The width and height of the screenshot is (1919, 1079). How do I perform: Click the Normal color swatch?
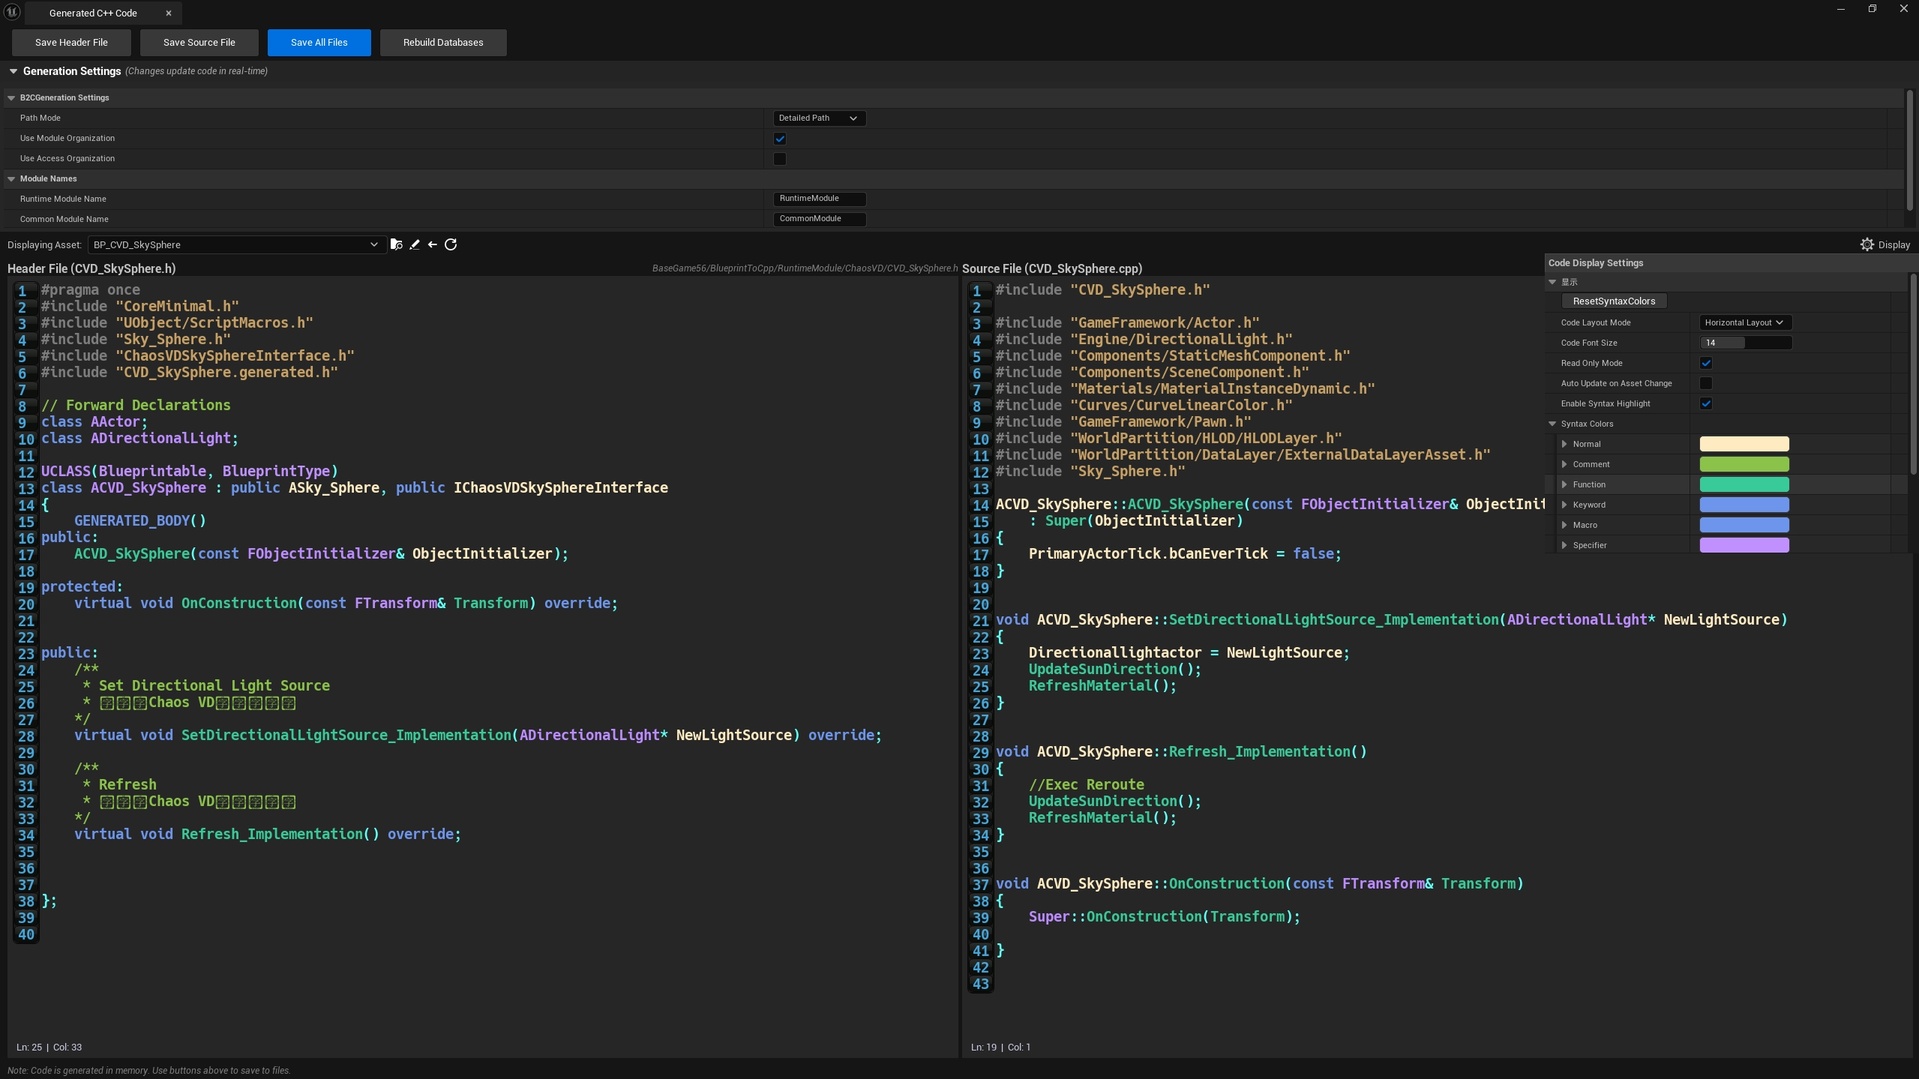coord(1744,444)
